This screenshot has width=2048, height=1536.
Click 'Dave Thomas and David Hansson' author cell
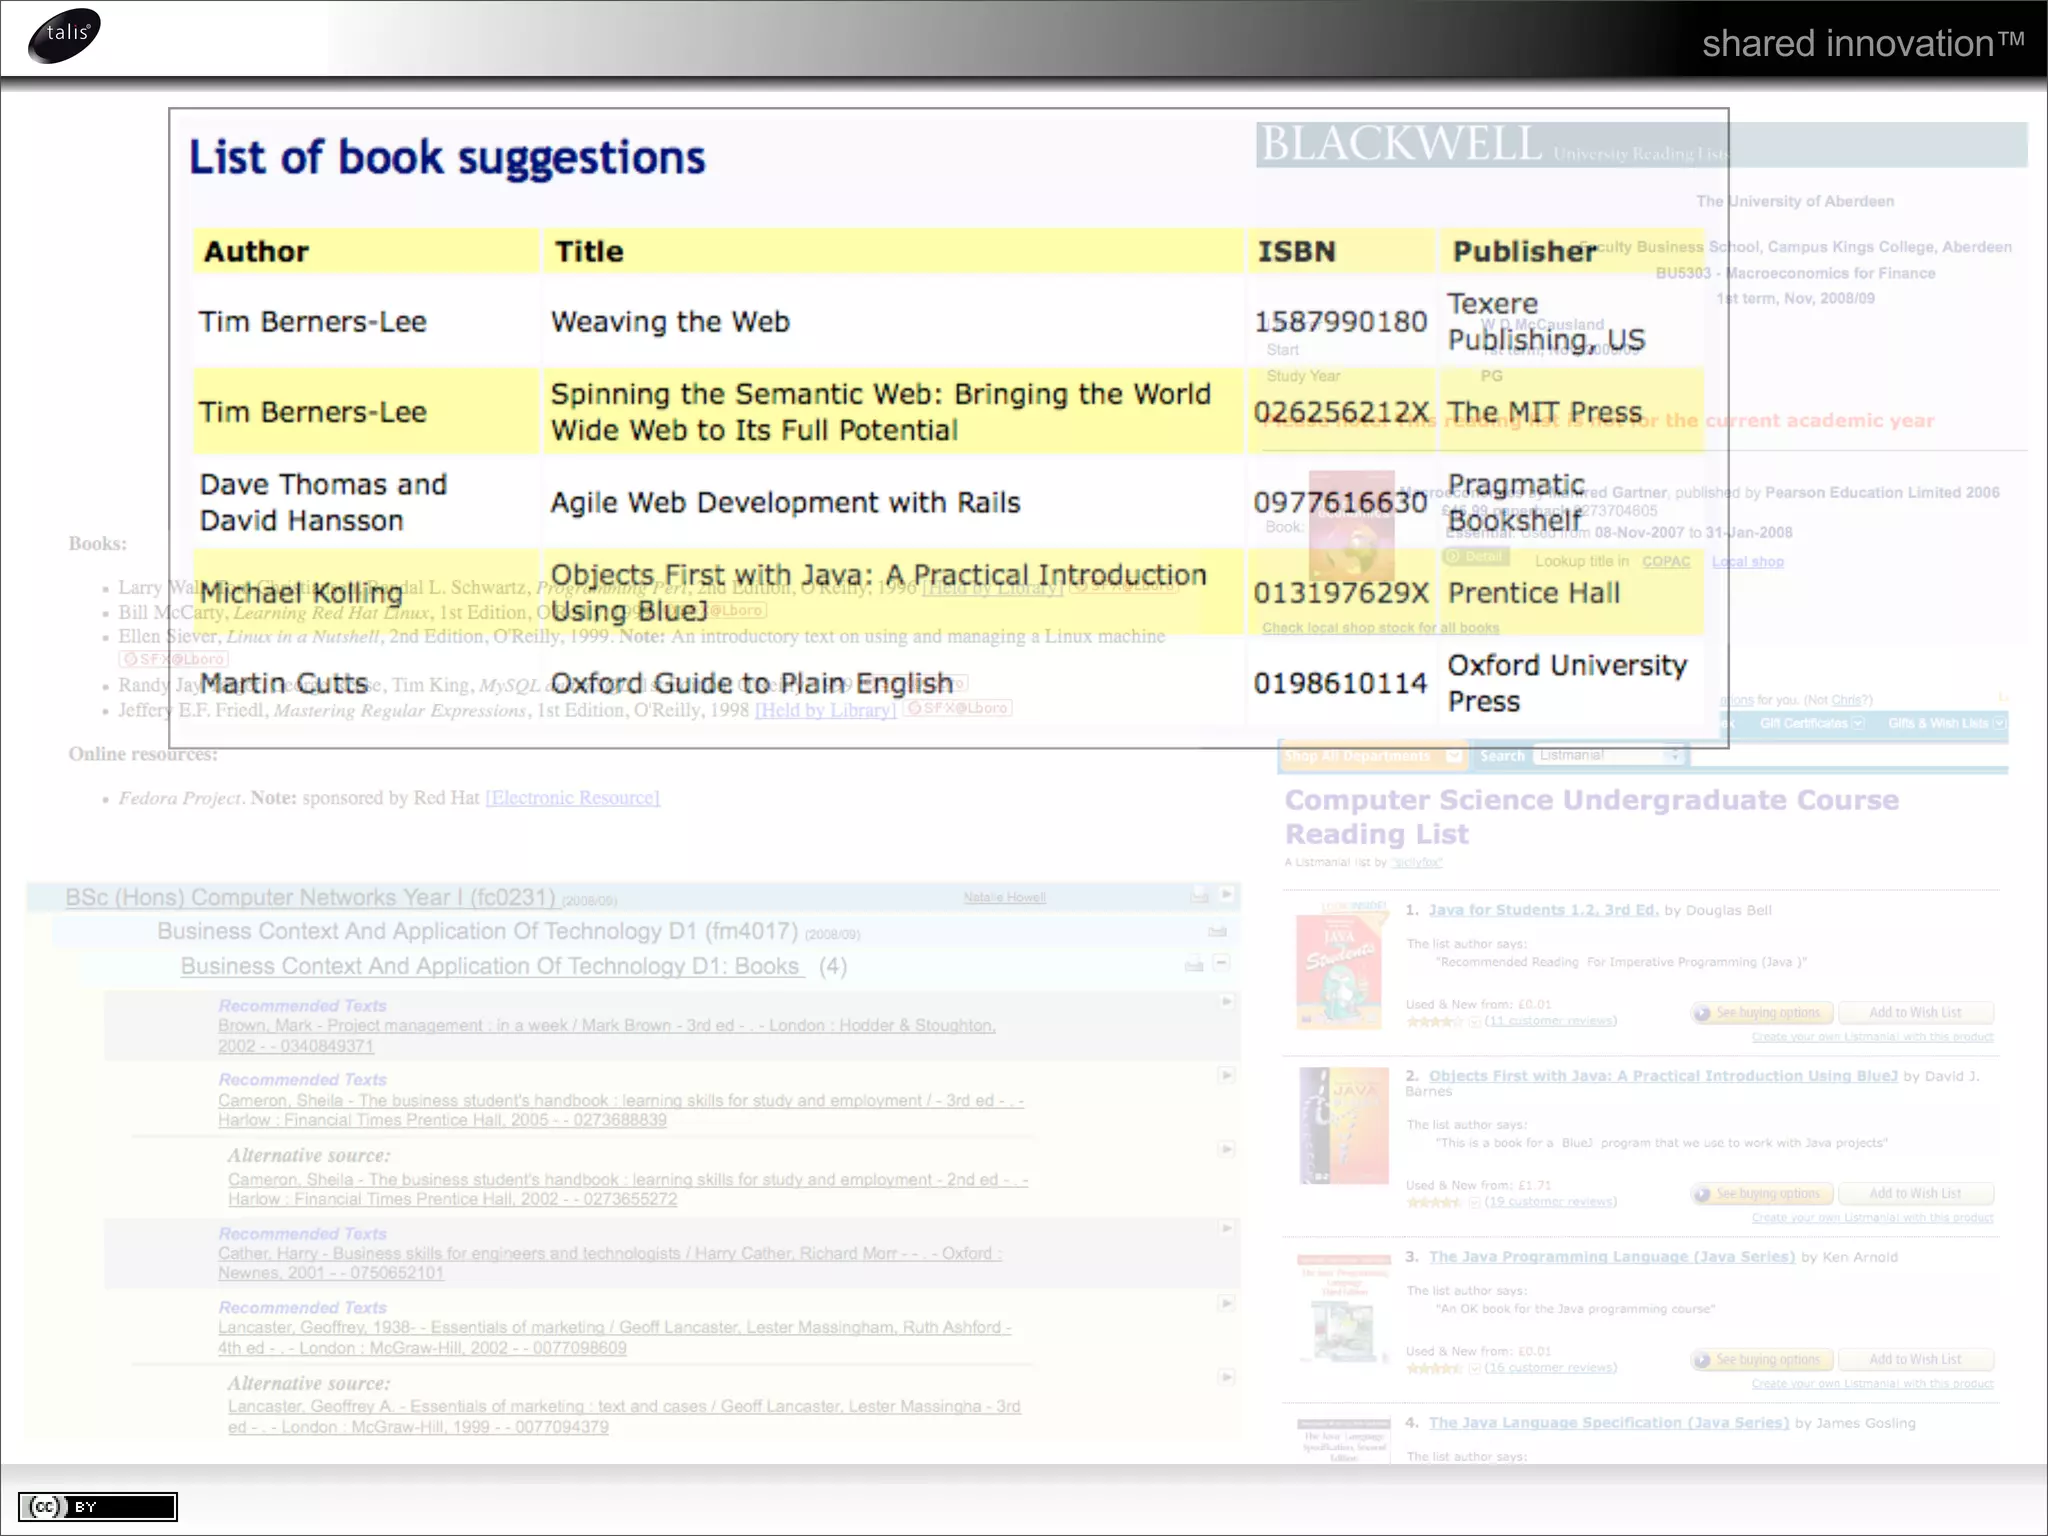pyautogui.click(x=365, y=502)
